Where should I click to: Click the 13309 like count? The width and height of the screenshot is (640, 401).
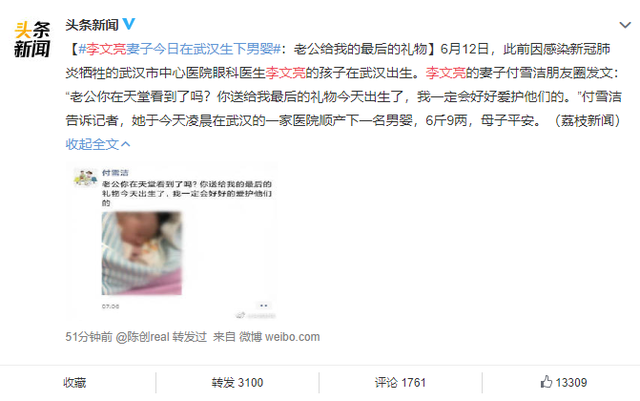[571, 383]
